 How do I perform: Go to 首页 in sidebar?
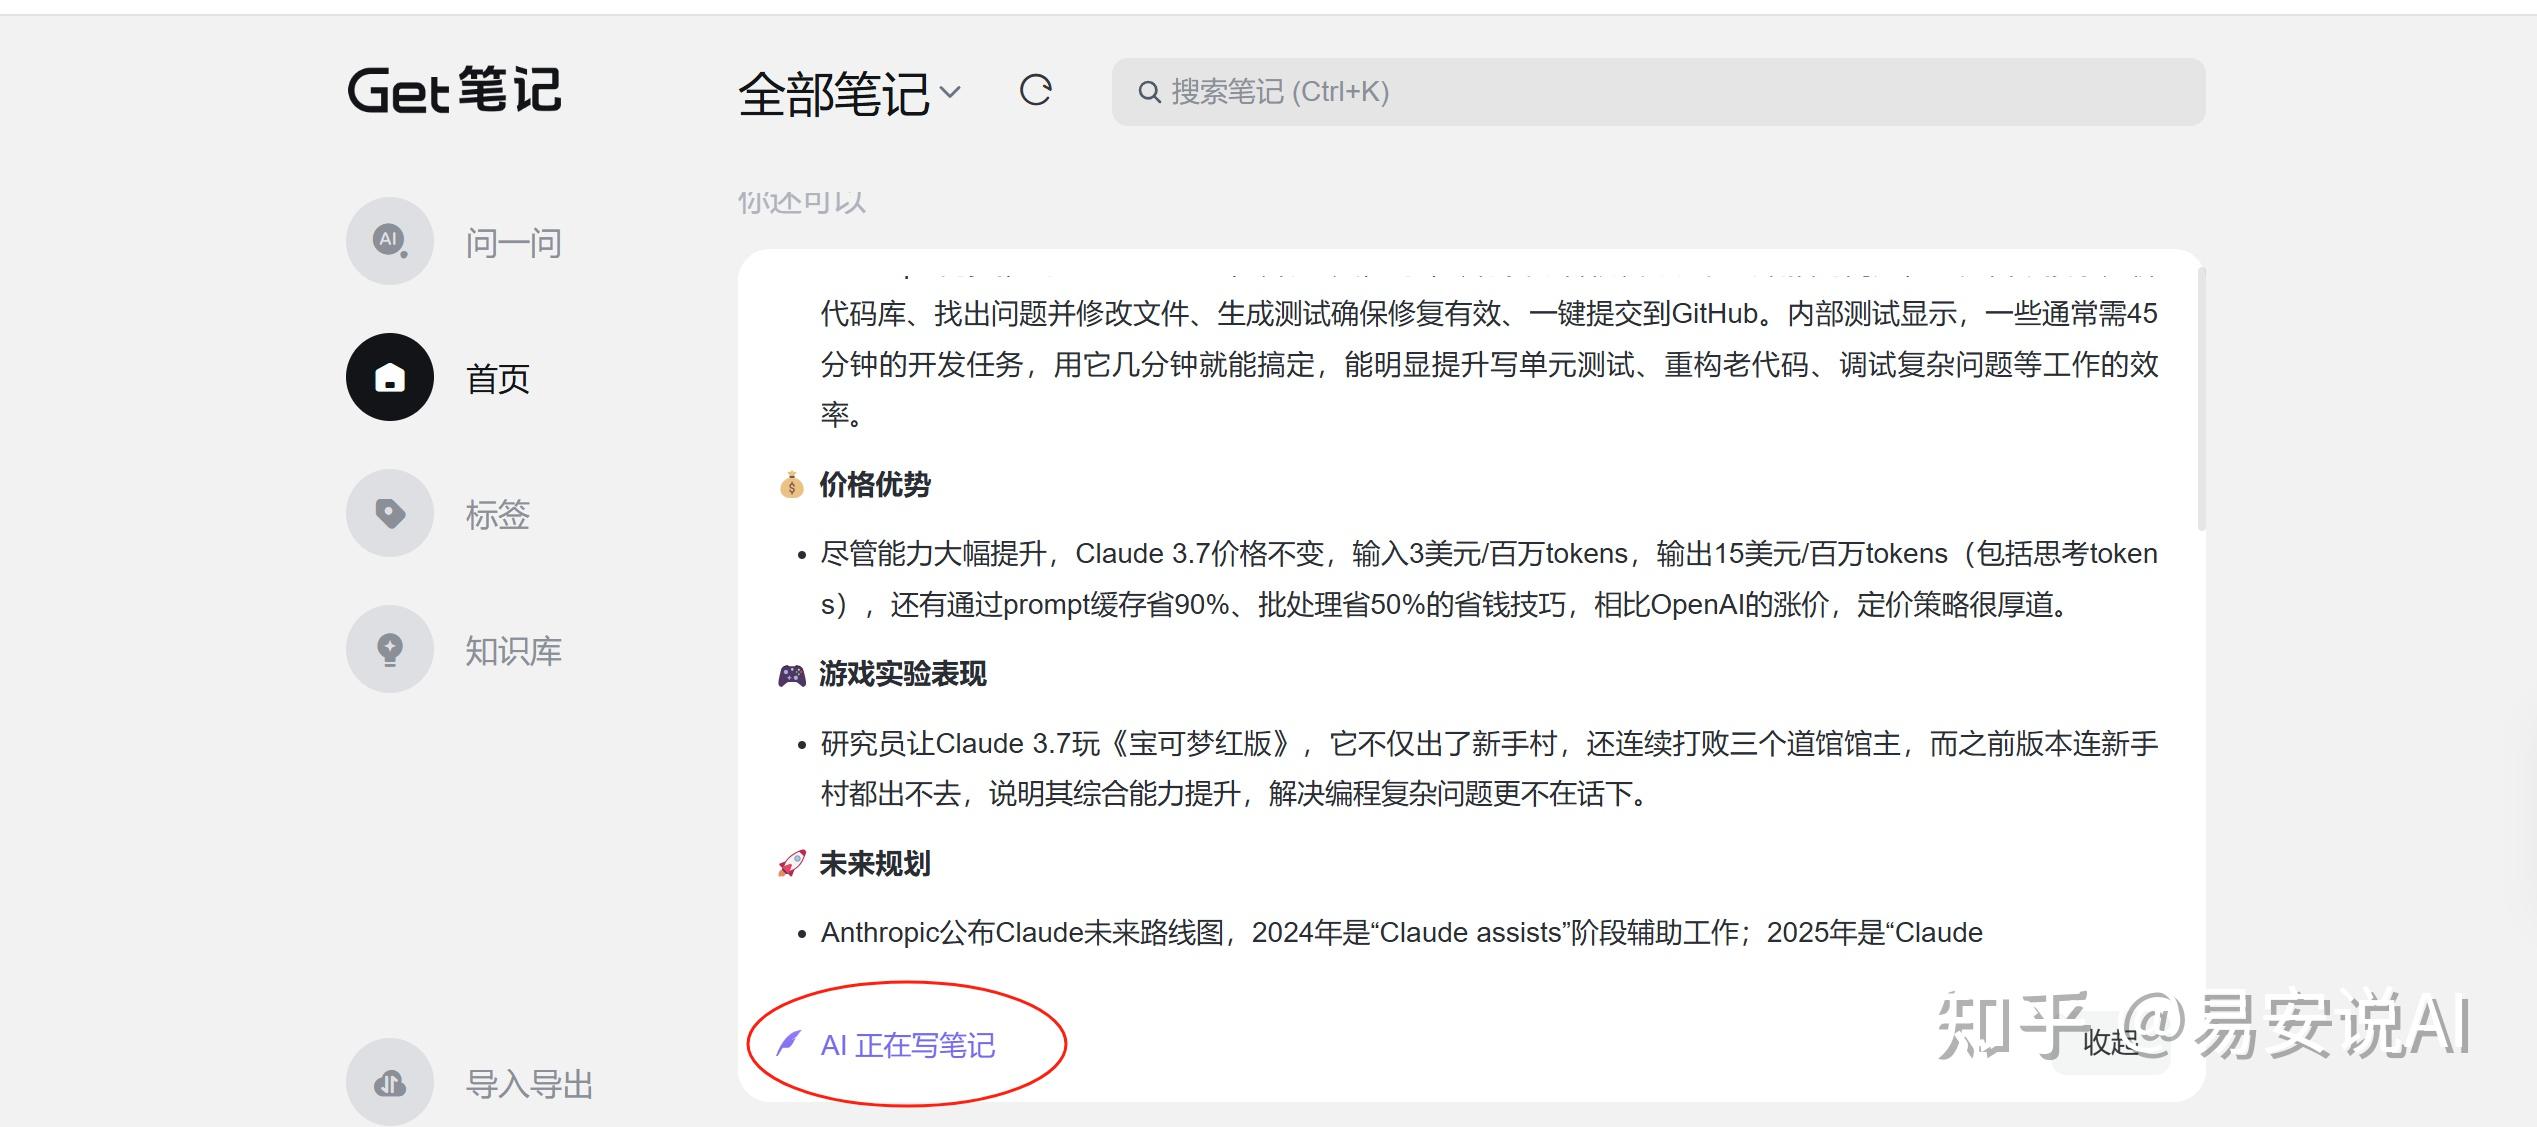click(x=497, y=379)
